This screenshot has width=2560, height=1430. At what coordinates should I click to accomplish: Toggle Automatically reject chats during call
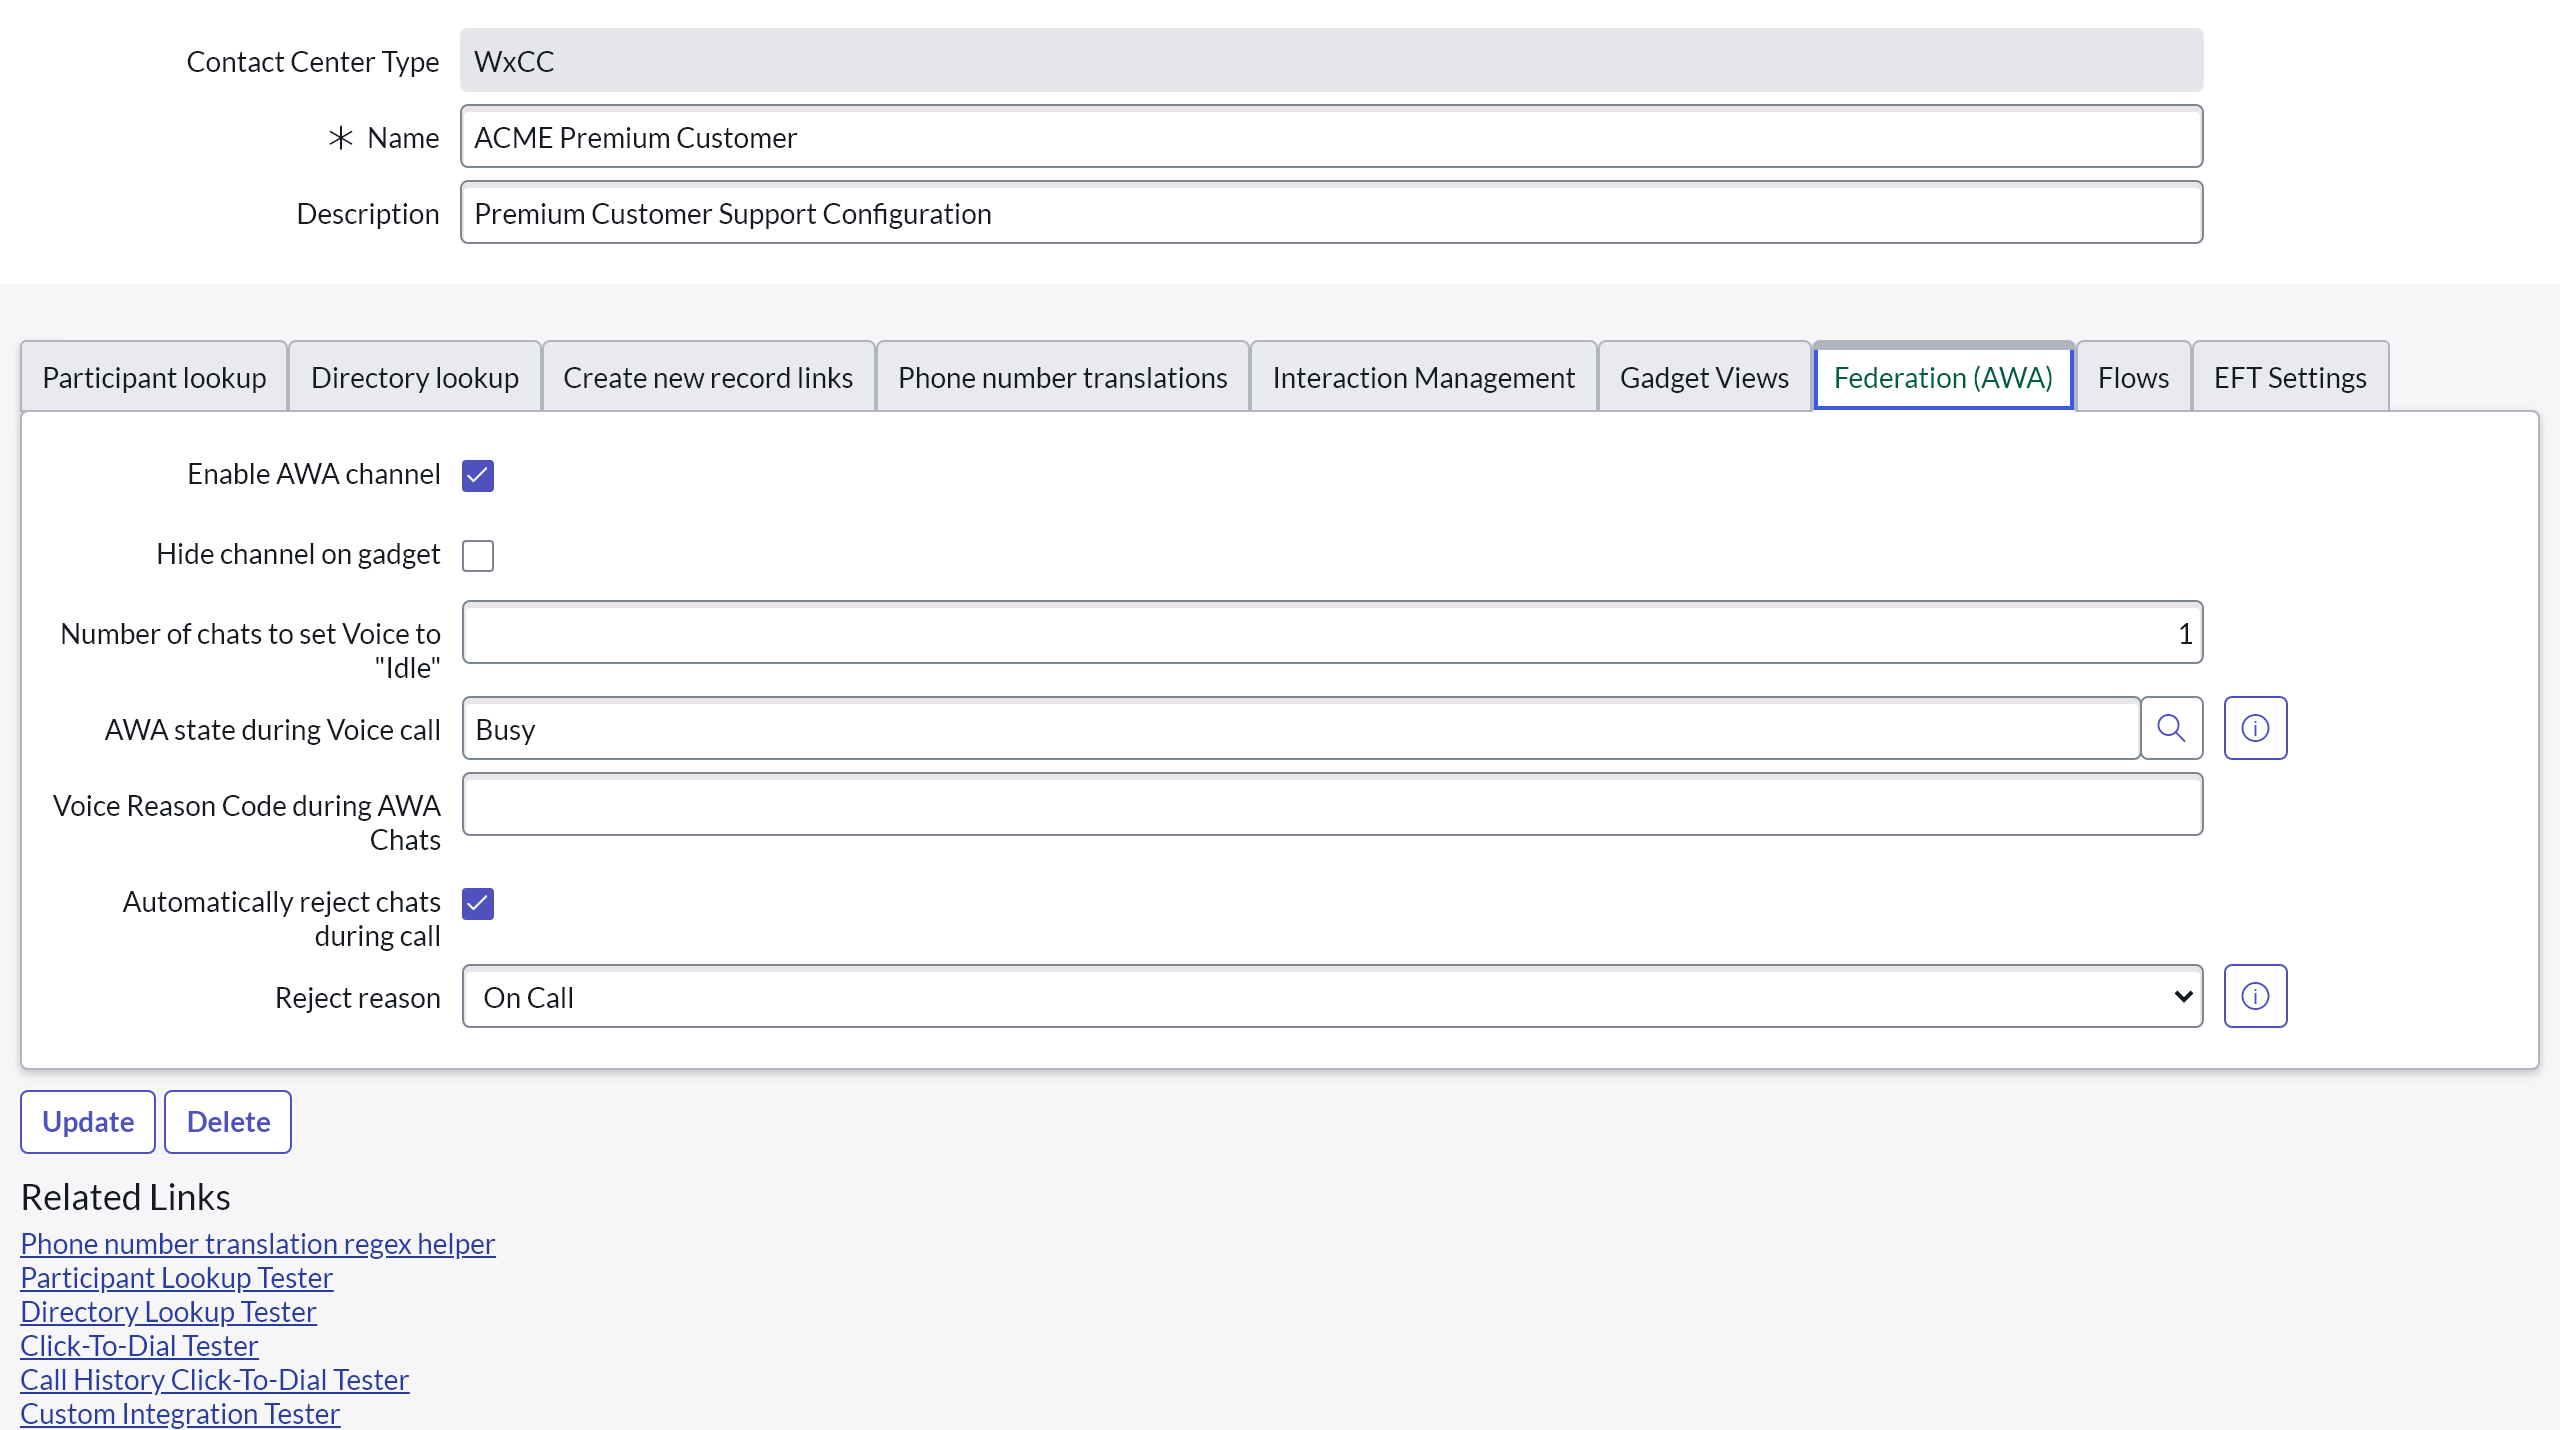click(478, 903)
